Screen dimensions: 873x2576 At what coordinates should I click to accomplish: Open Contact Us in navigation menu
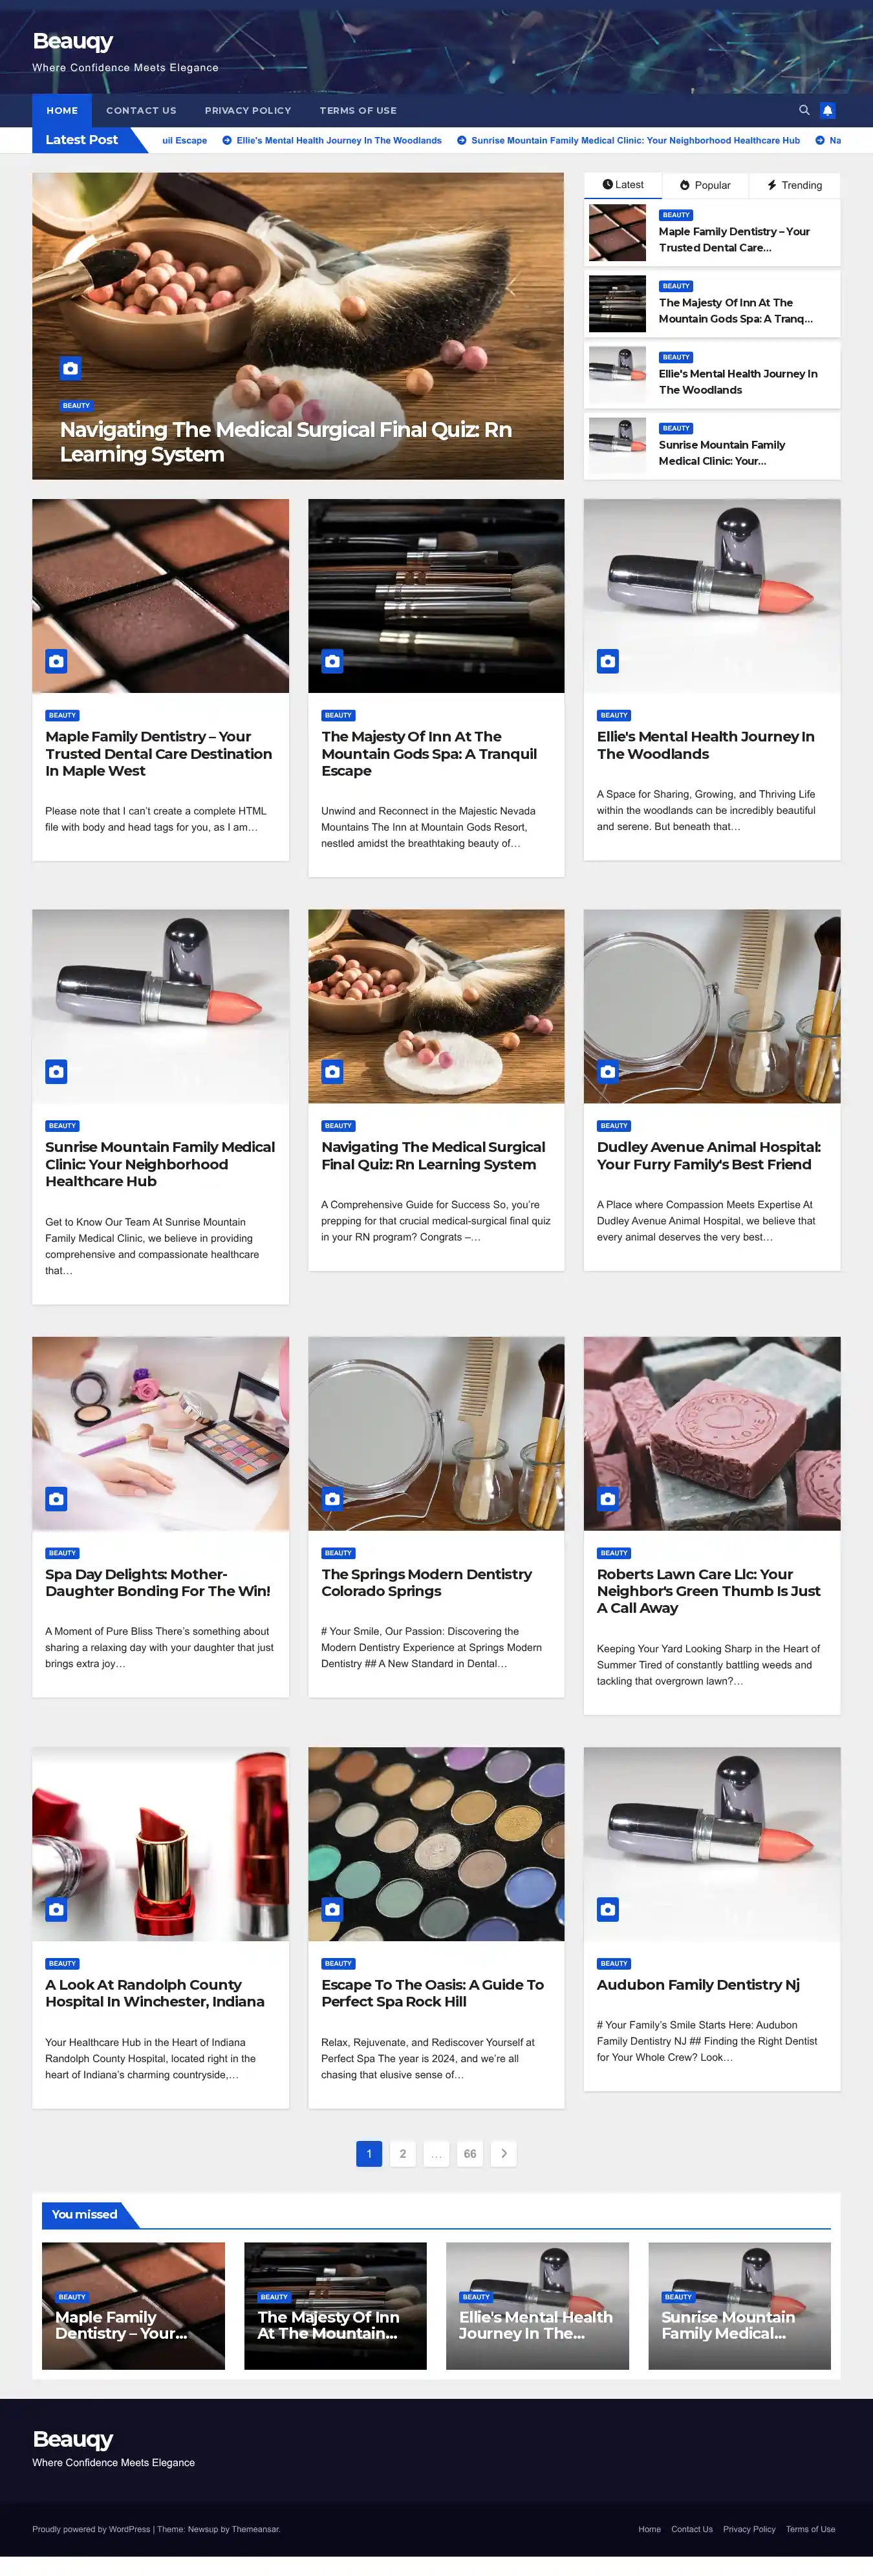tap(141, 110)
